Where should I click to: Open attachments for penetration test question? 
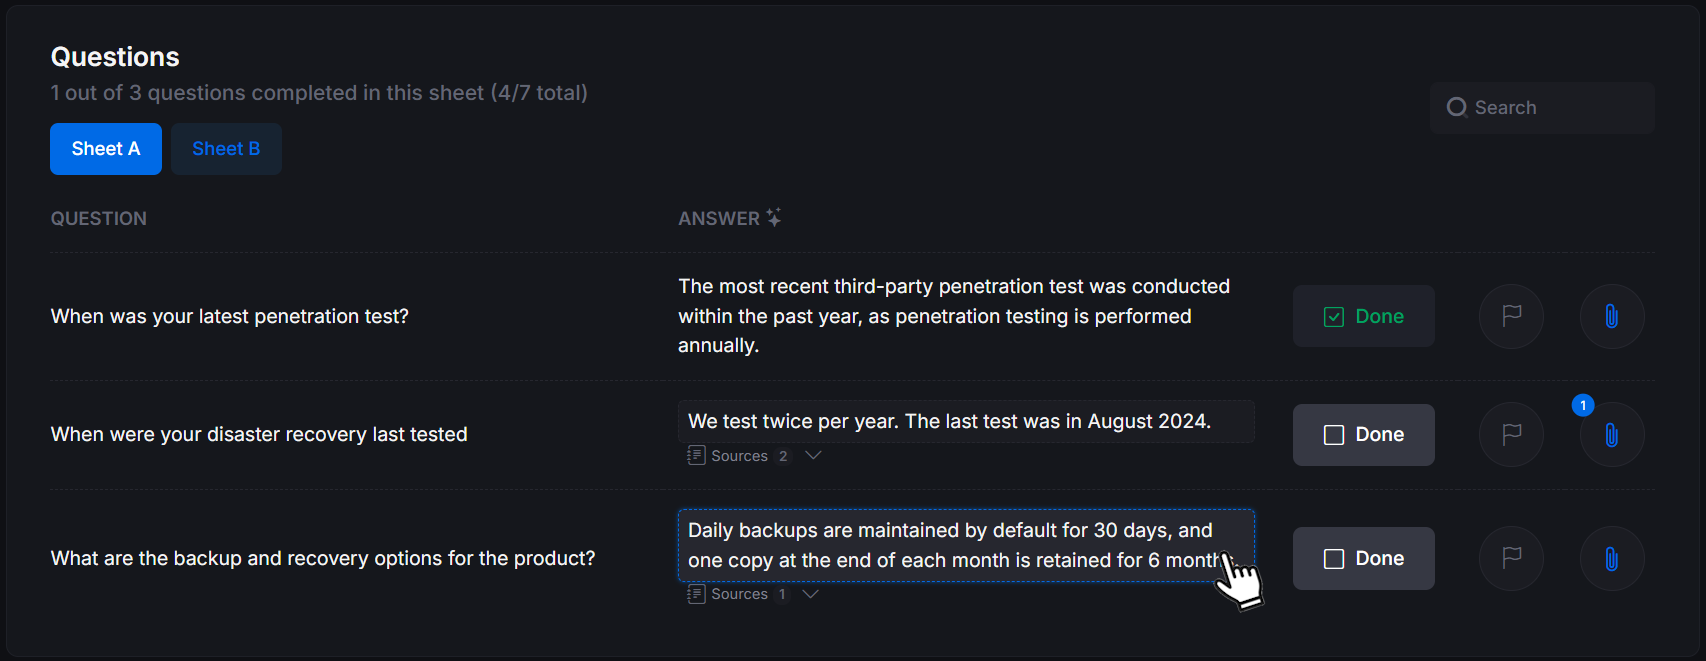click(1611, 316)
